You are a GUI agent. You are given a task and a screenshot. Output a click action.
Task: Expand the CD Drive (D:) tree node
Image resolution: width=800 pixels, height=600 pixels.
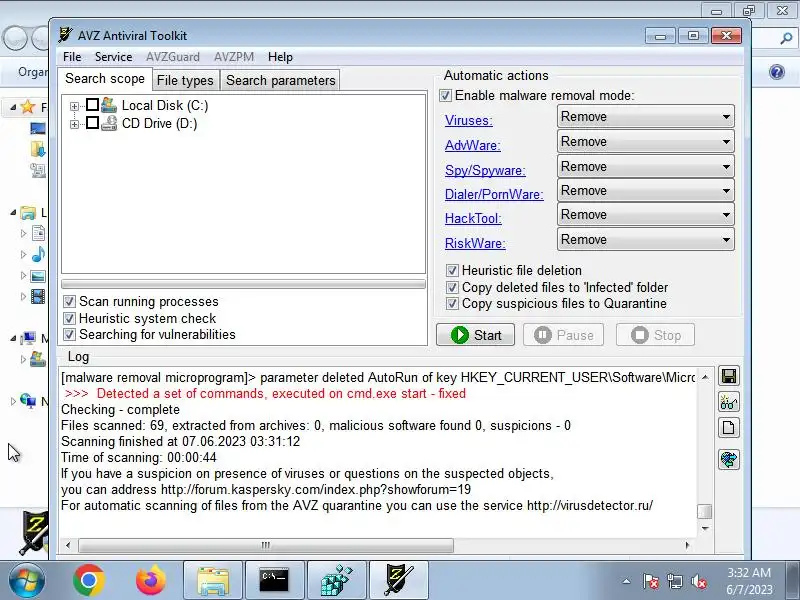tap(74, 124)
